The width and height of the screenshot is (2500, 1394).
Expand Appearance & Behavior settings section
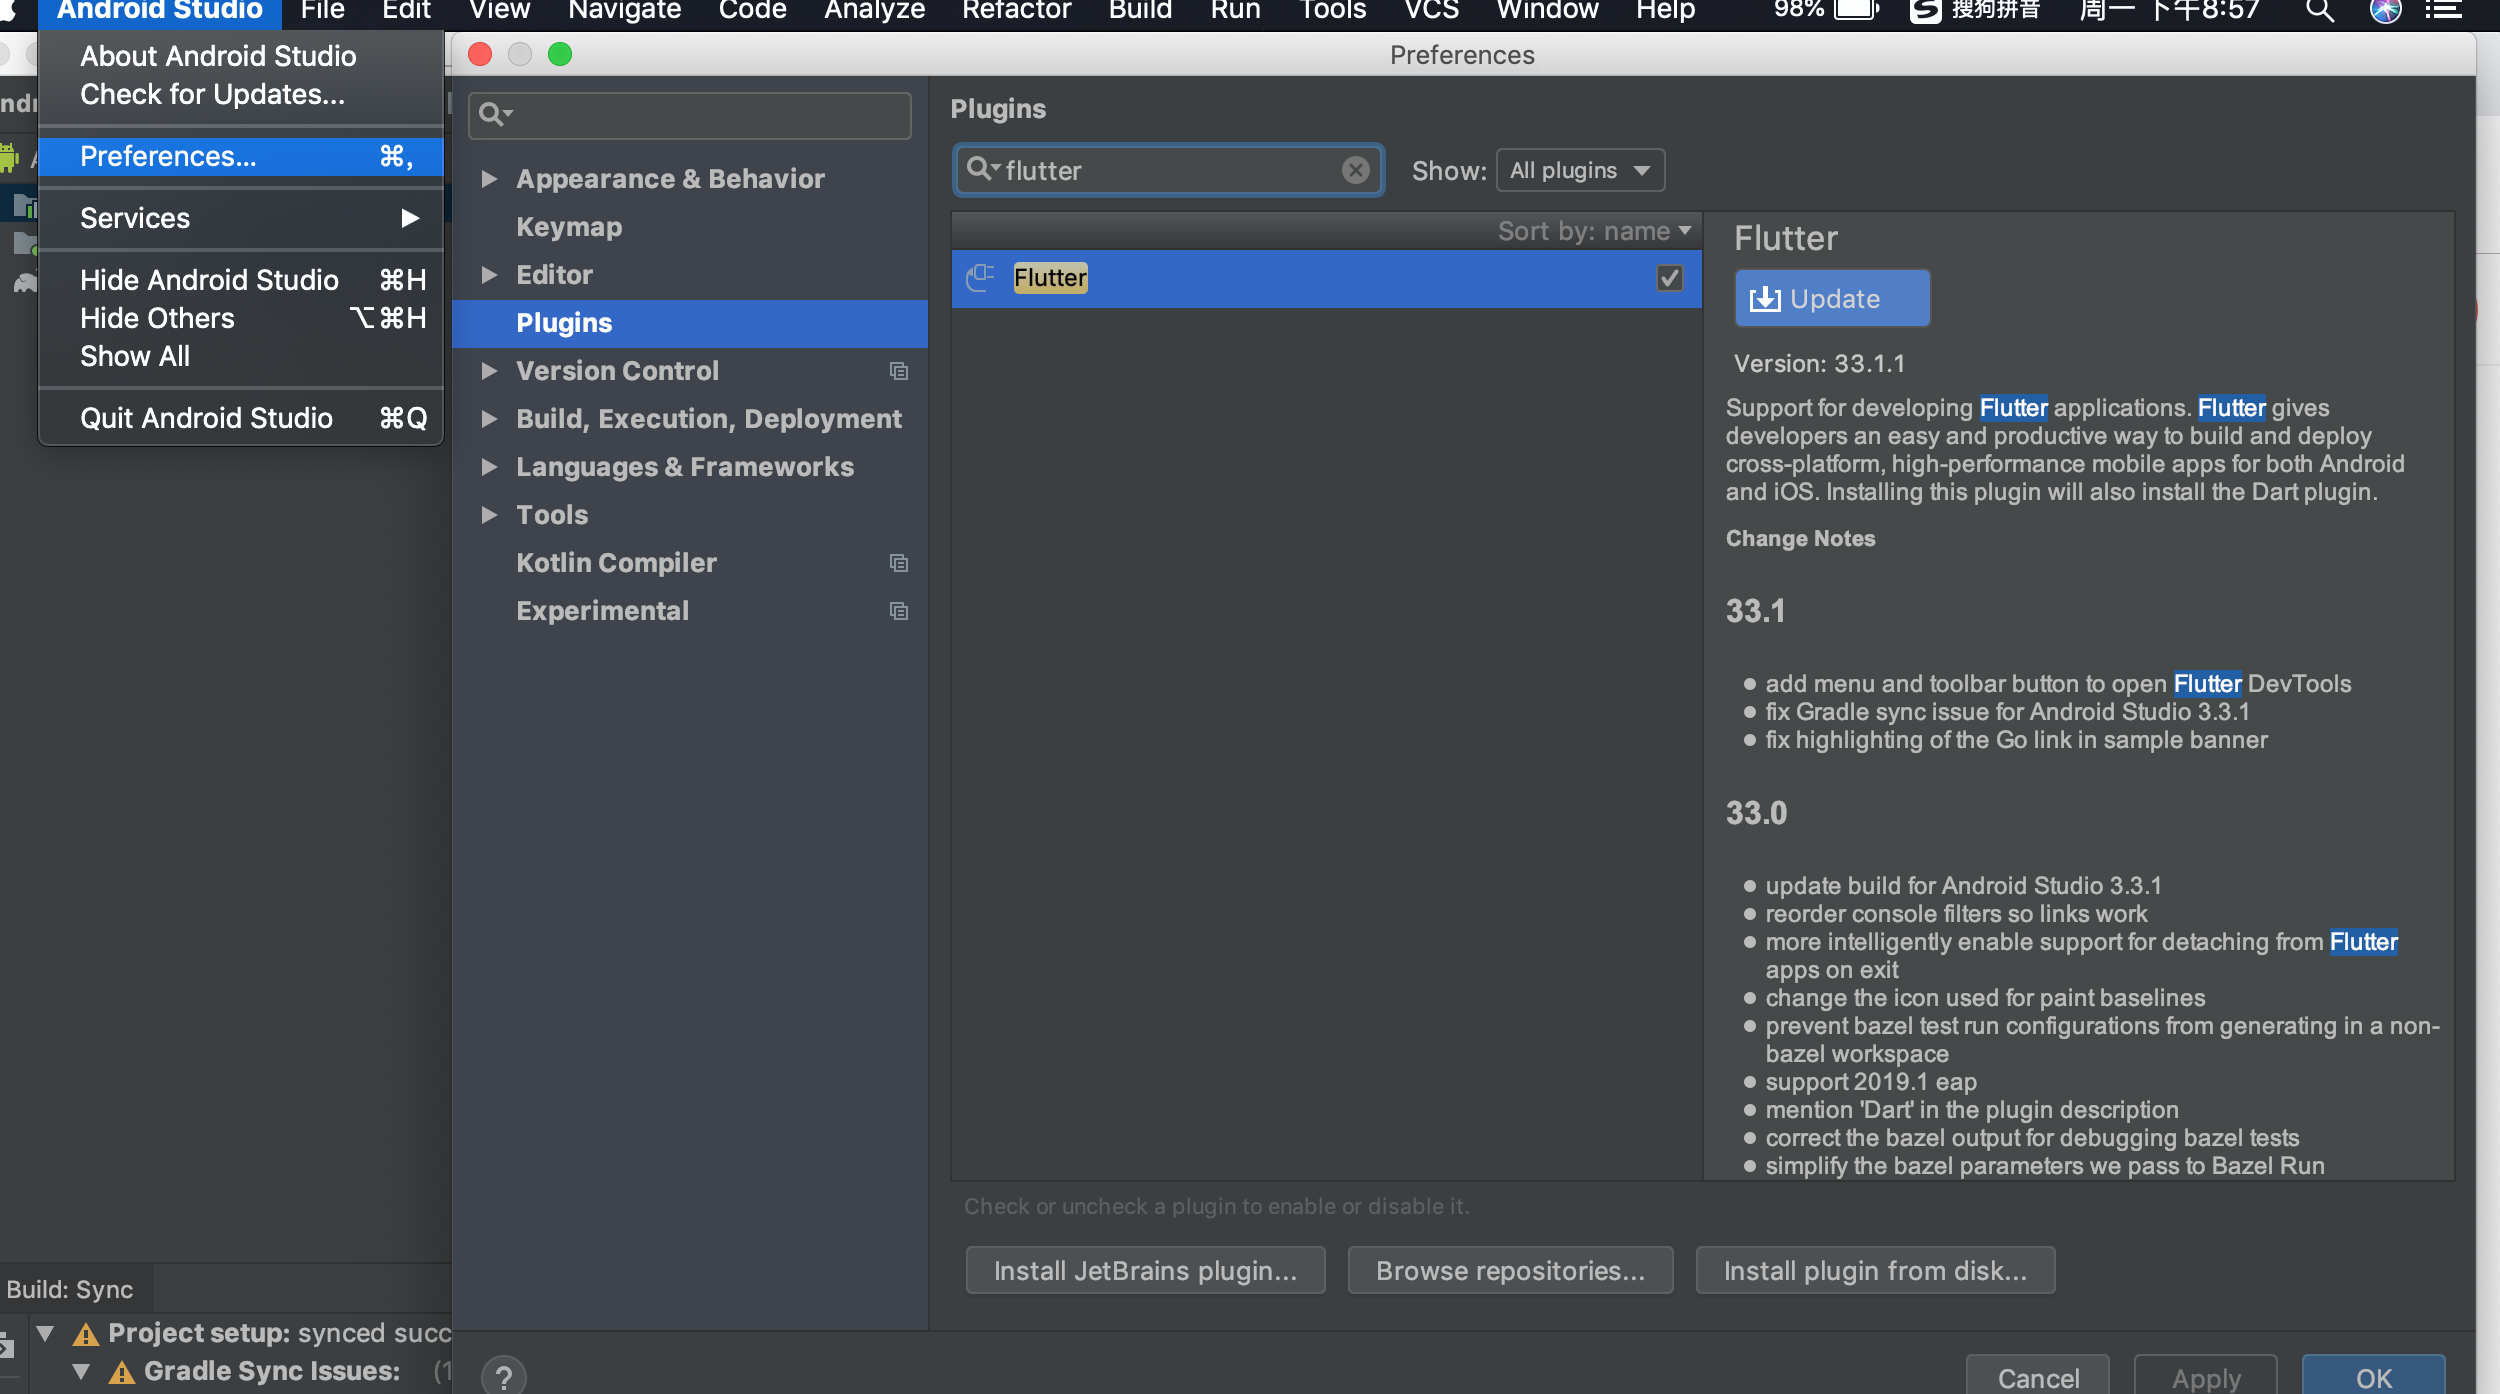coord(489,179)
